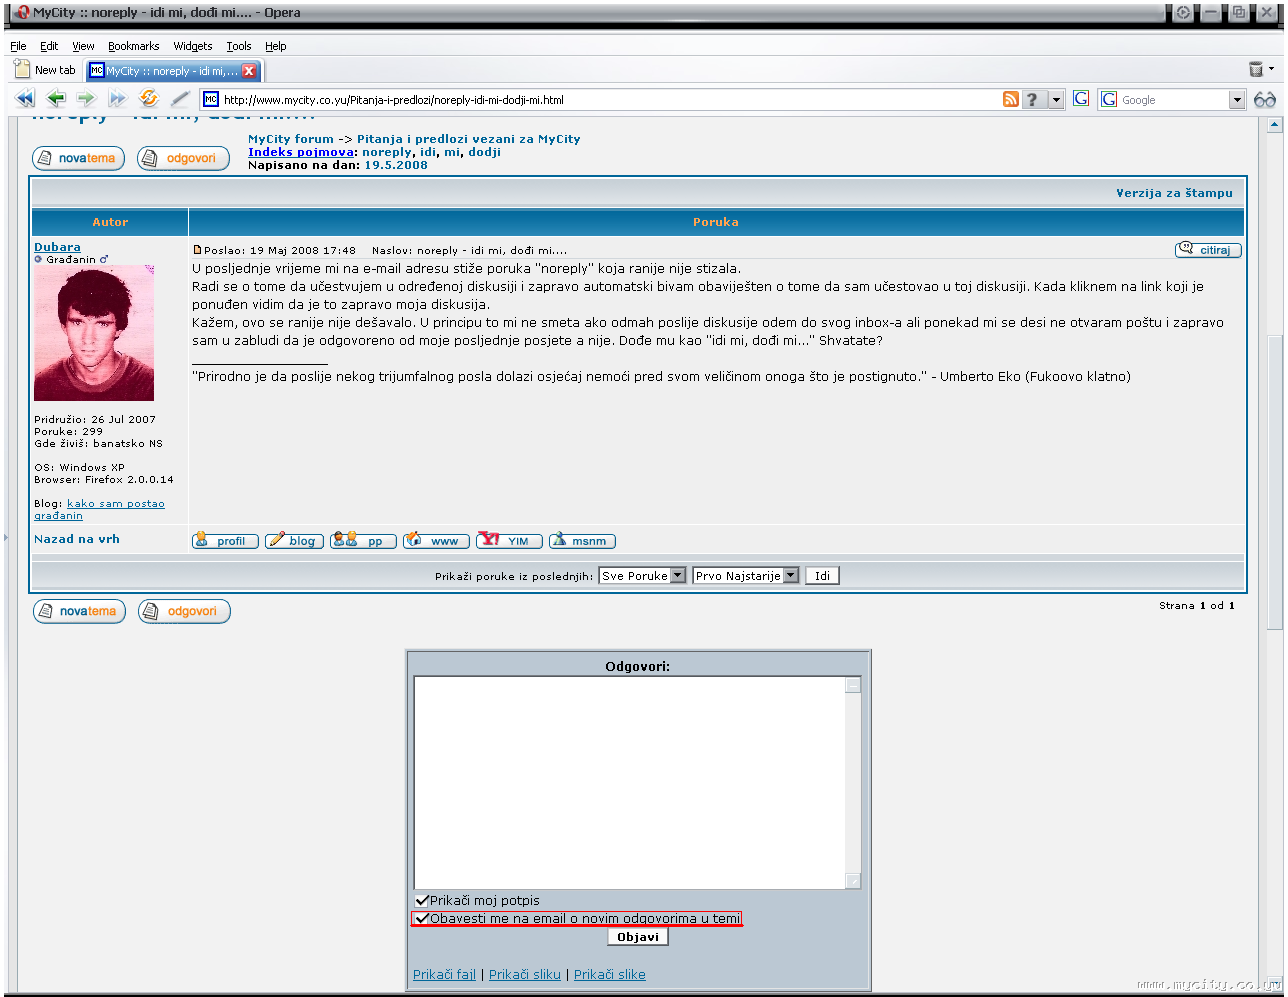1288x997 pixels.
Task: Go back with the green Back arrow
Action: pos(56,98)
